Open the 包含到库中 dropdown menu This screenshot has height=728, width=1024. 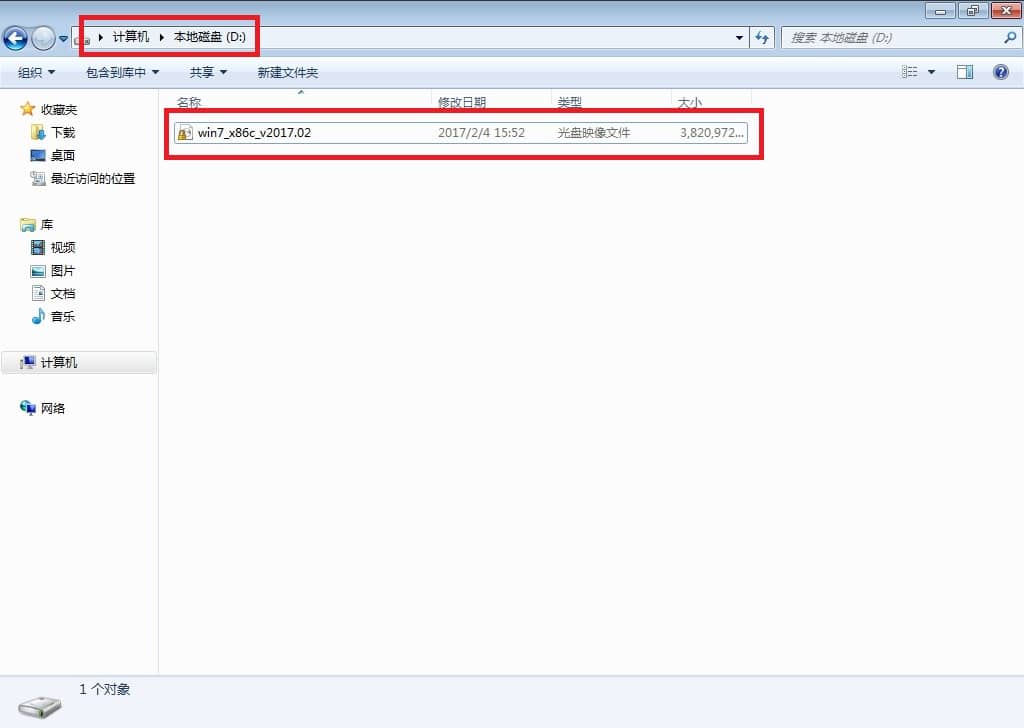pyautogui.click(x=122, y=72)
